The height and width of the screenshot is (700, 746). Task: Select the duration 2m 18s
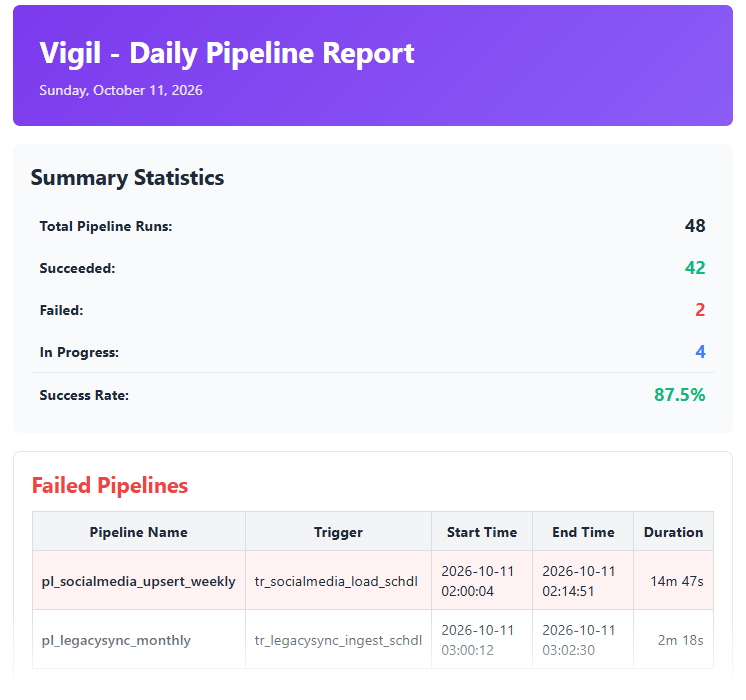coord(680,641)
